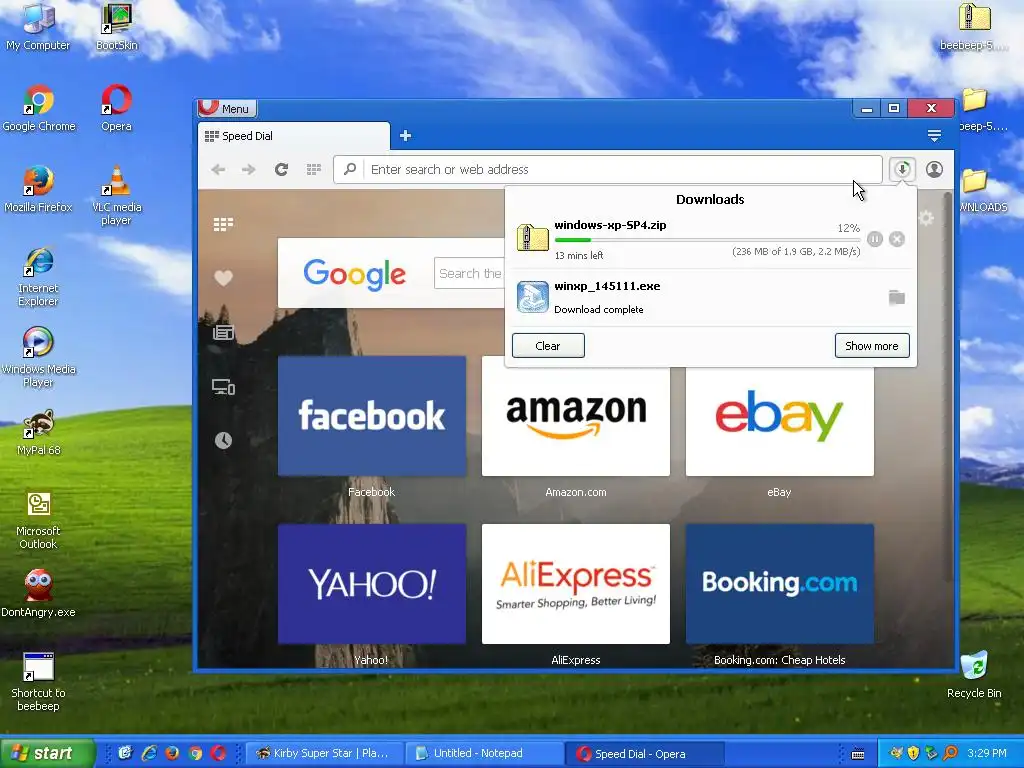Open the beebeep zip file on desktop
The height and width of the screenshot is (768, 1024).
pos(974,27)
